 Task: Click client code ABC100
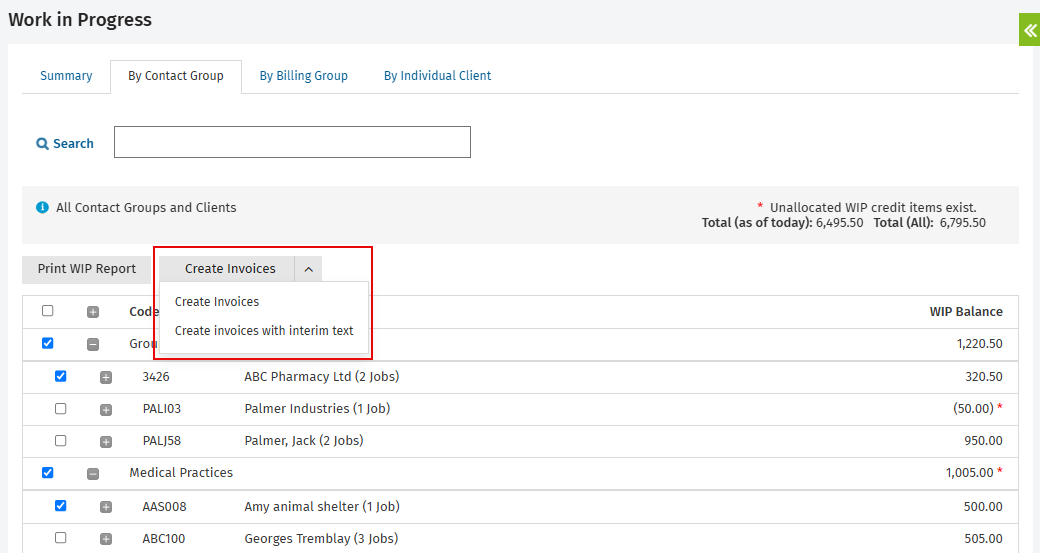[164, 538]
